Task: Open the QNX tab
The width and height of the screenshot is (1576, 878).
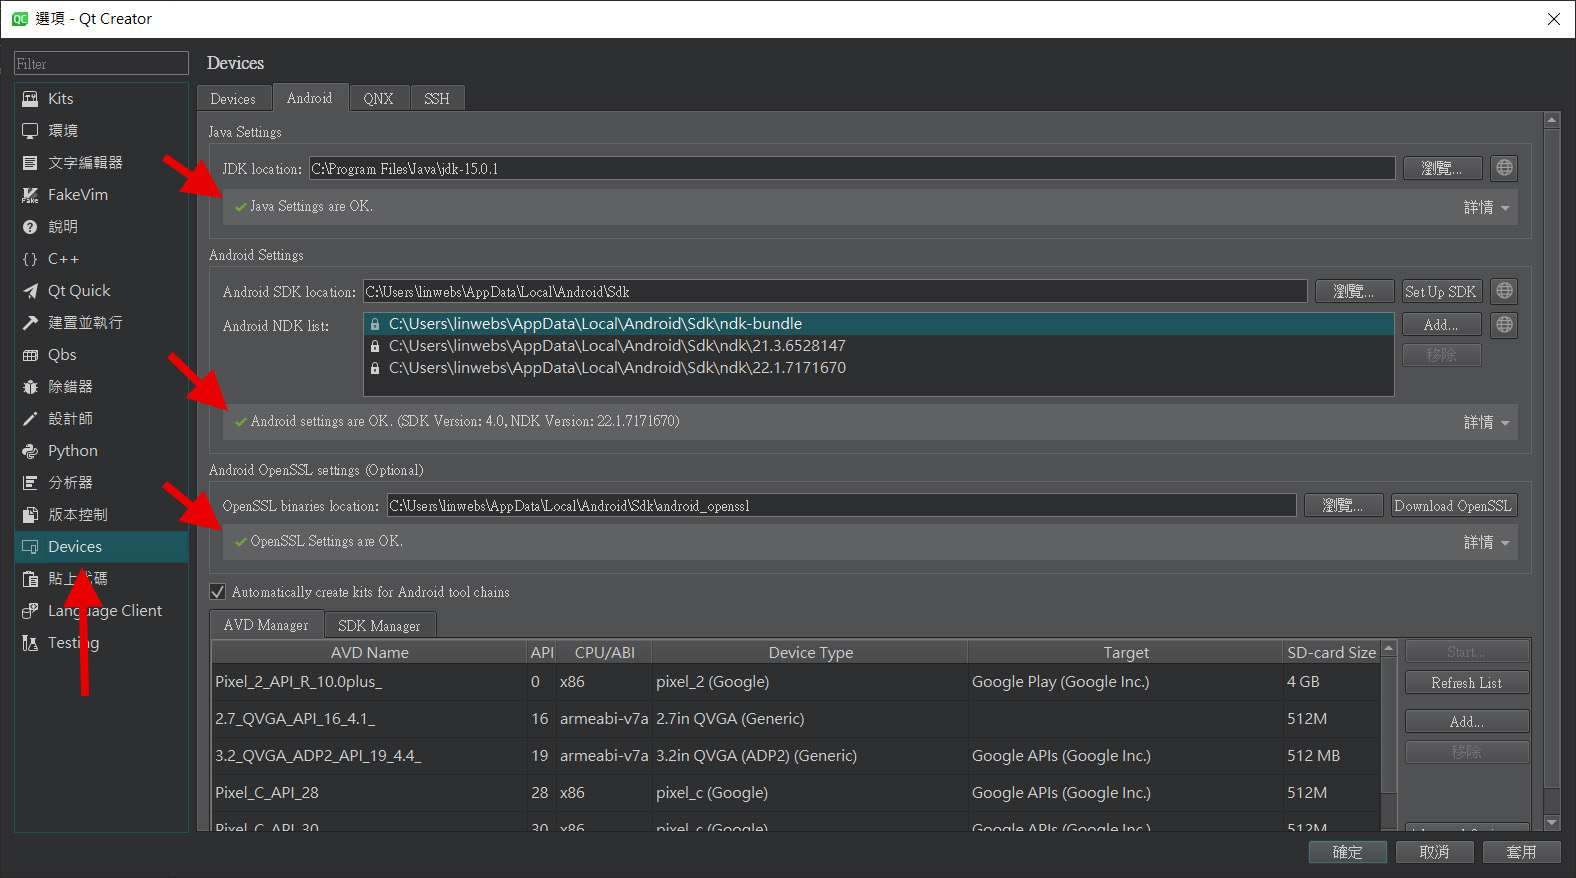Action: click(x=378, y=99)
